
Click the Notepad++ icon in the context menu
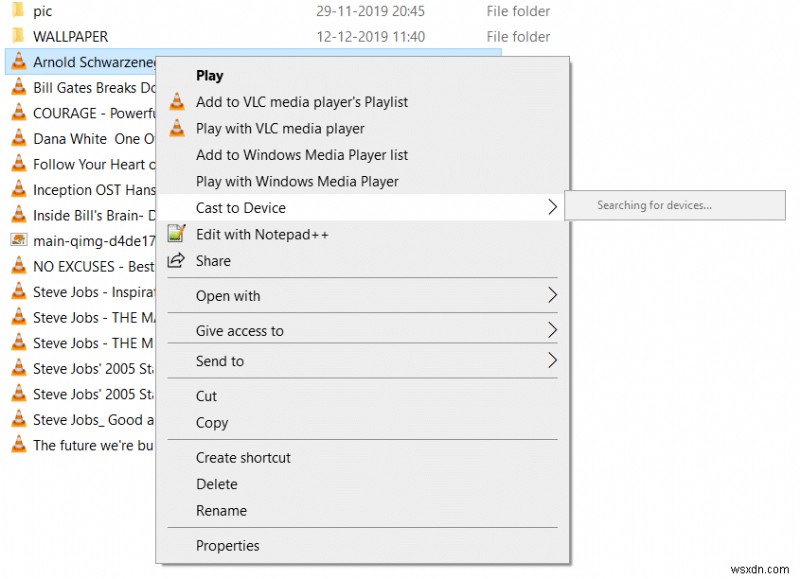[x=177, y=234]
